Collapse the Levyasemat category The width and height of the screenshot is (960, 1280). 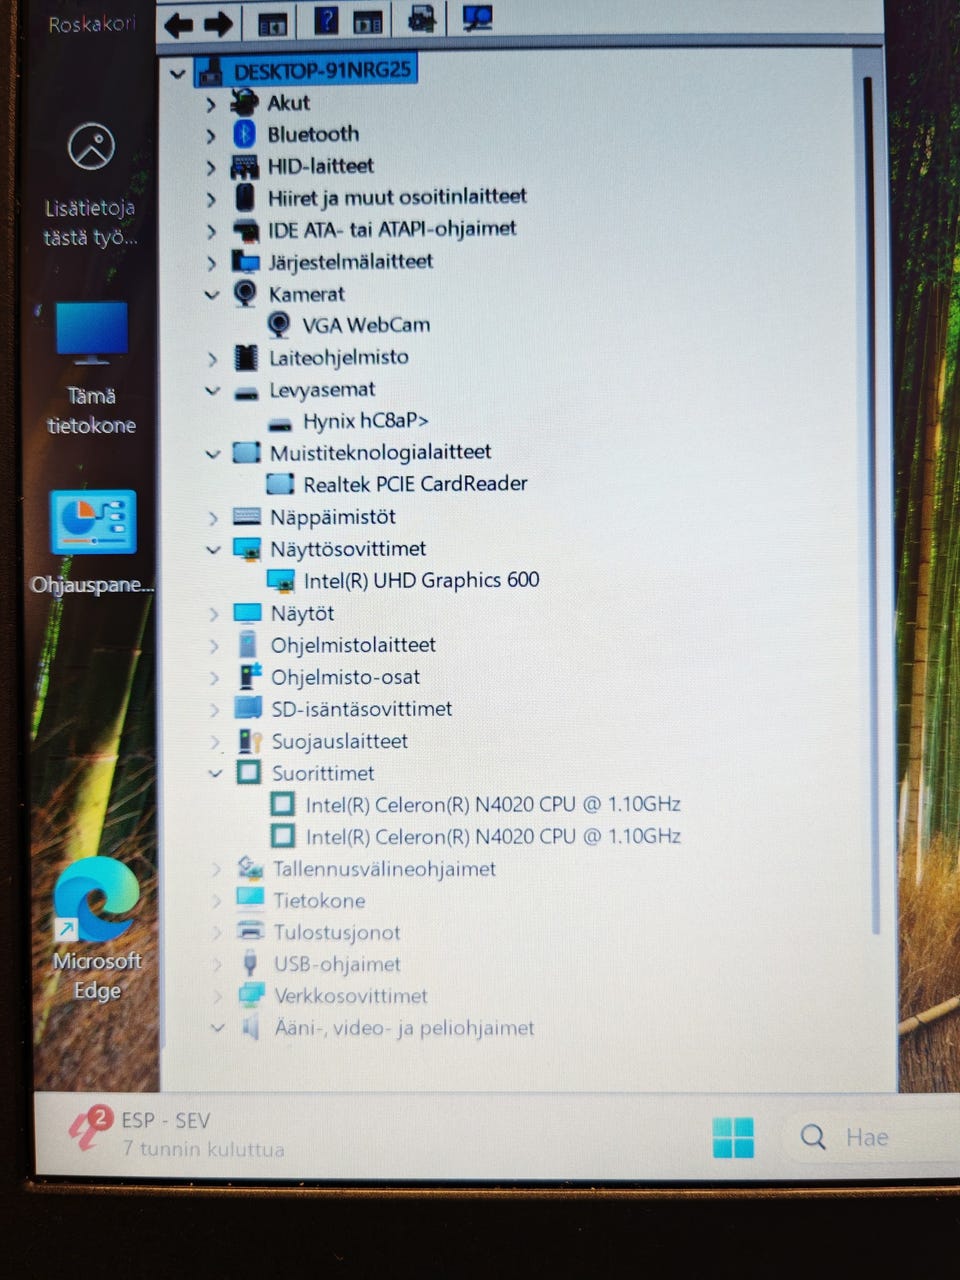click(x=212, y=390)
